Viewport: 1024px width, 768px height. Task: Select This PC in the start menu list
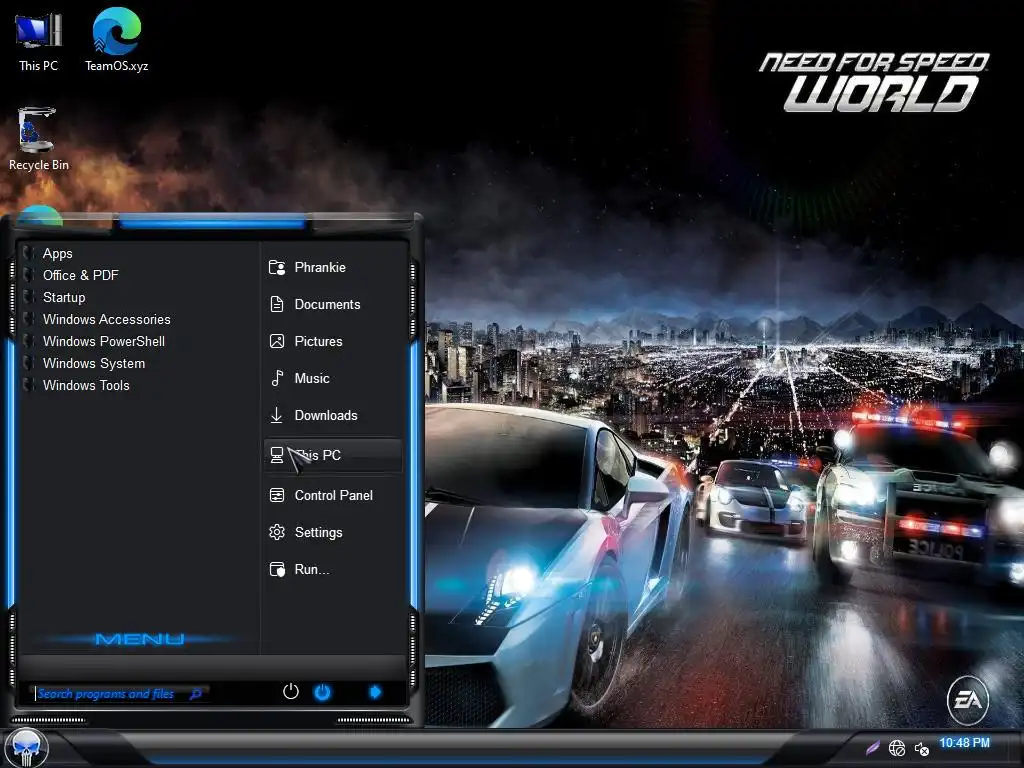coord(333,455)
